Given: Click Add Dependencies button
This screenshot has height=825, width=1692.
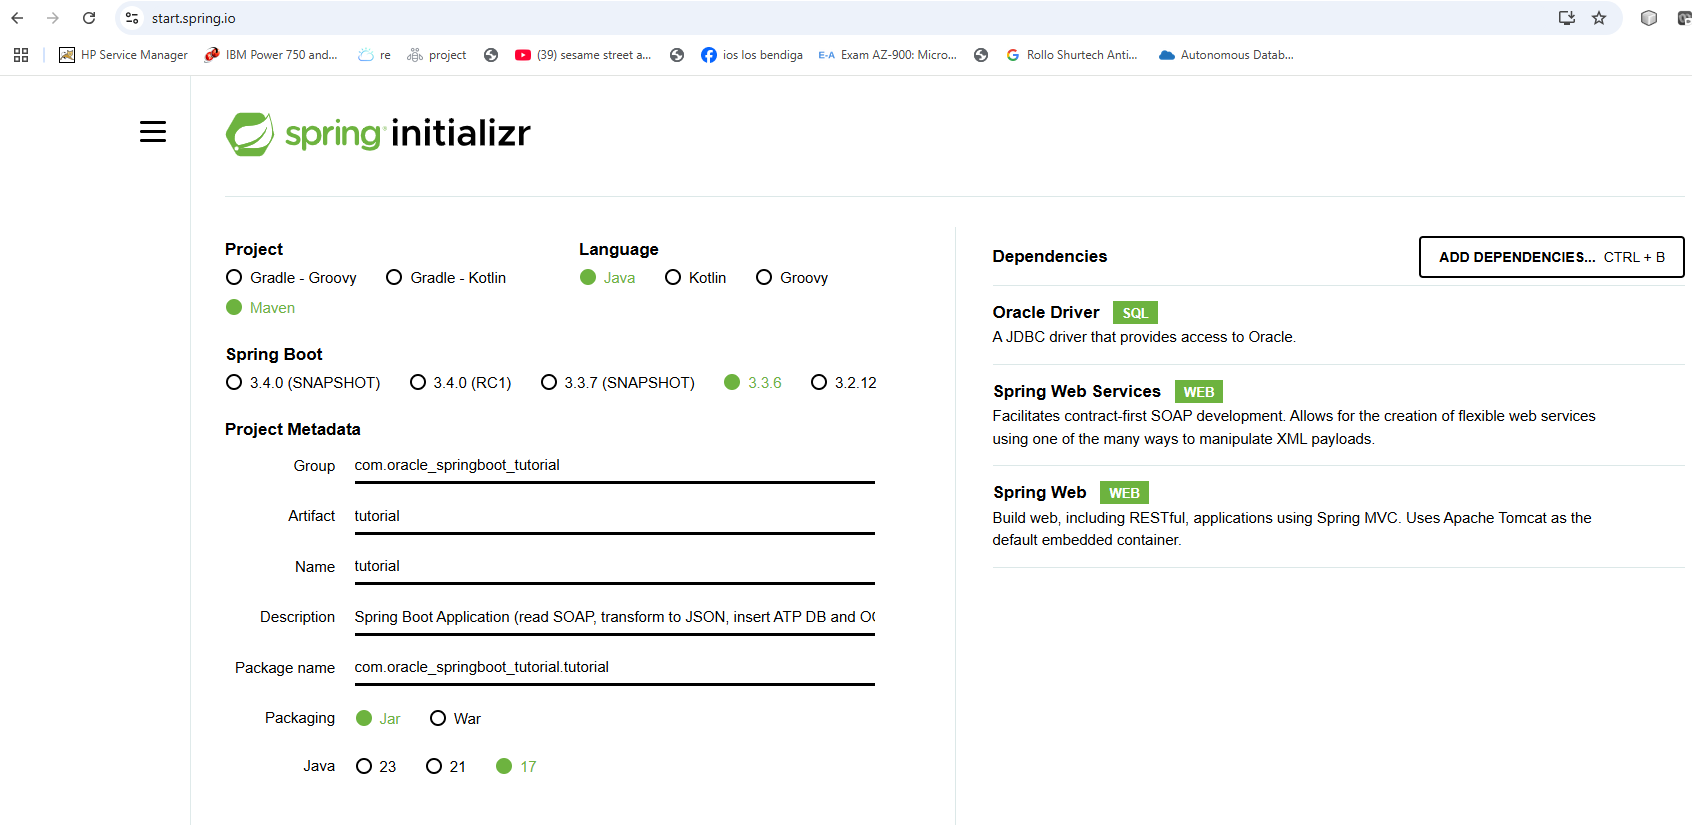Looking at the screenshot, I should point(1551,257).
